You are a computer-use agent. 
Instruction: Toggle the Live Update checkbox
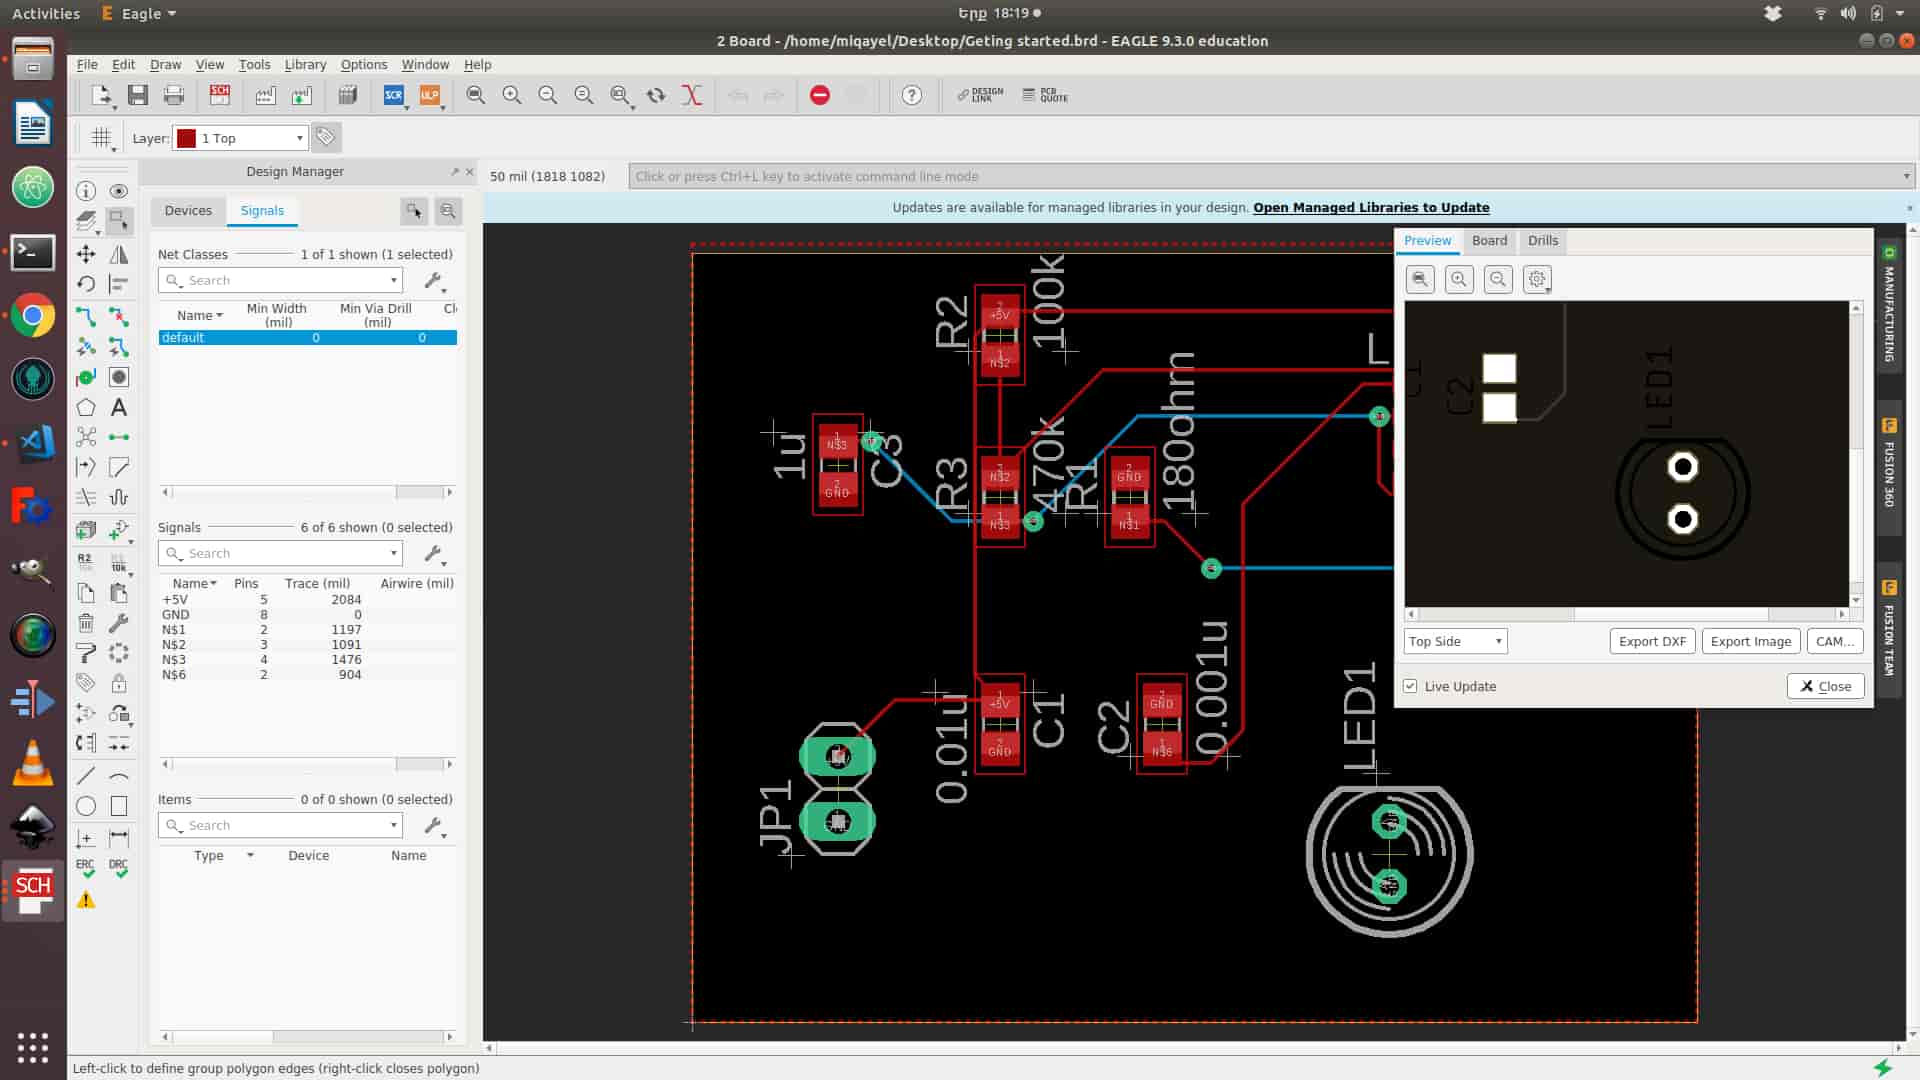(1410, 686)
